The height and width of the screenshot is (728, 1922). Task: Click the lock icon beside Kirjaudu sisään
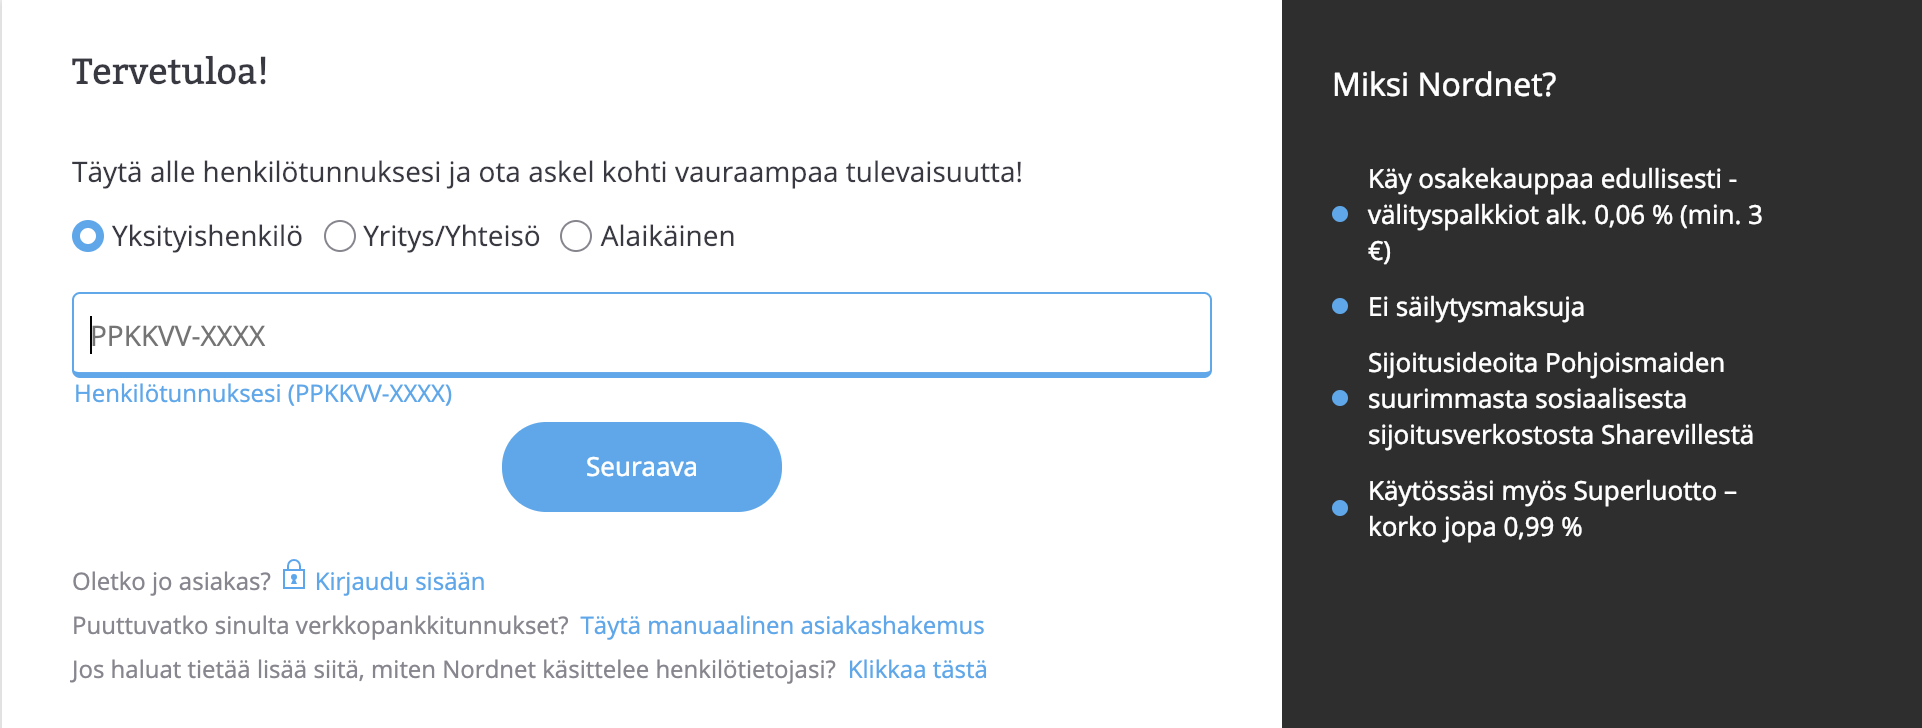(293, 576)
